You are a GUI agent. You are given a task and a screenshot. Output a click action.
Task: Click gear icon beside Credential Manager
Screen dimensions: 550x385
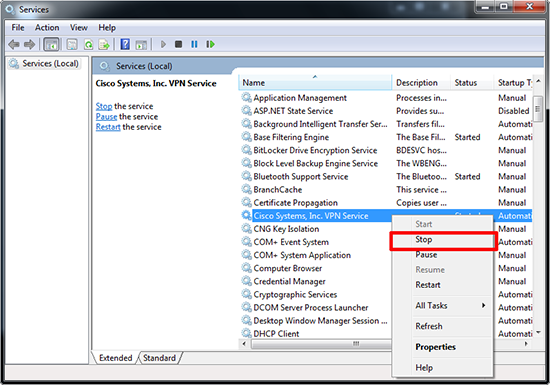[247, 281]
